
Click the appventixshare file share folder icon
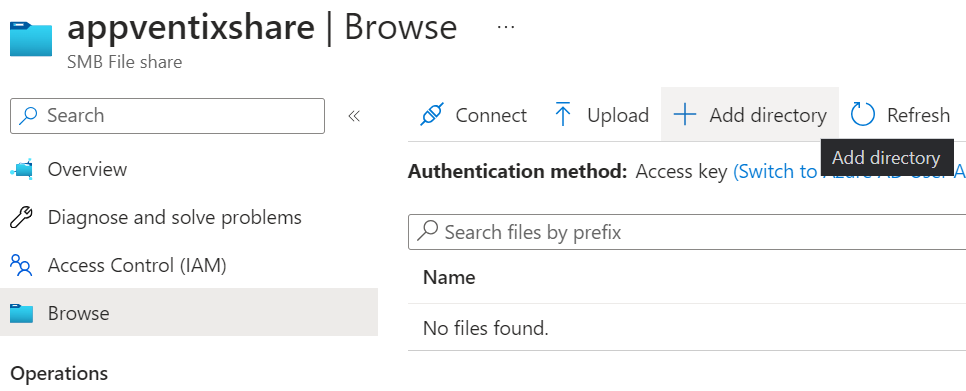click(x=31, y=39)
